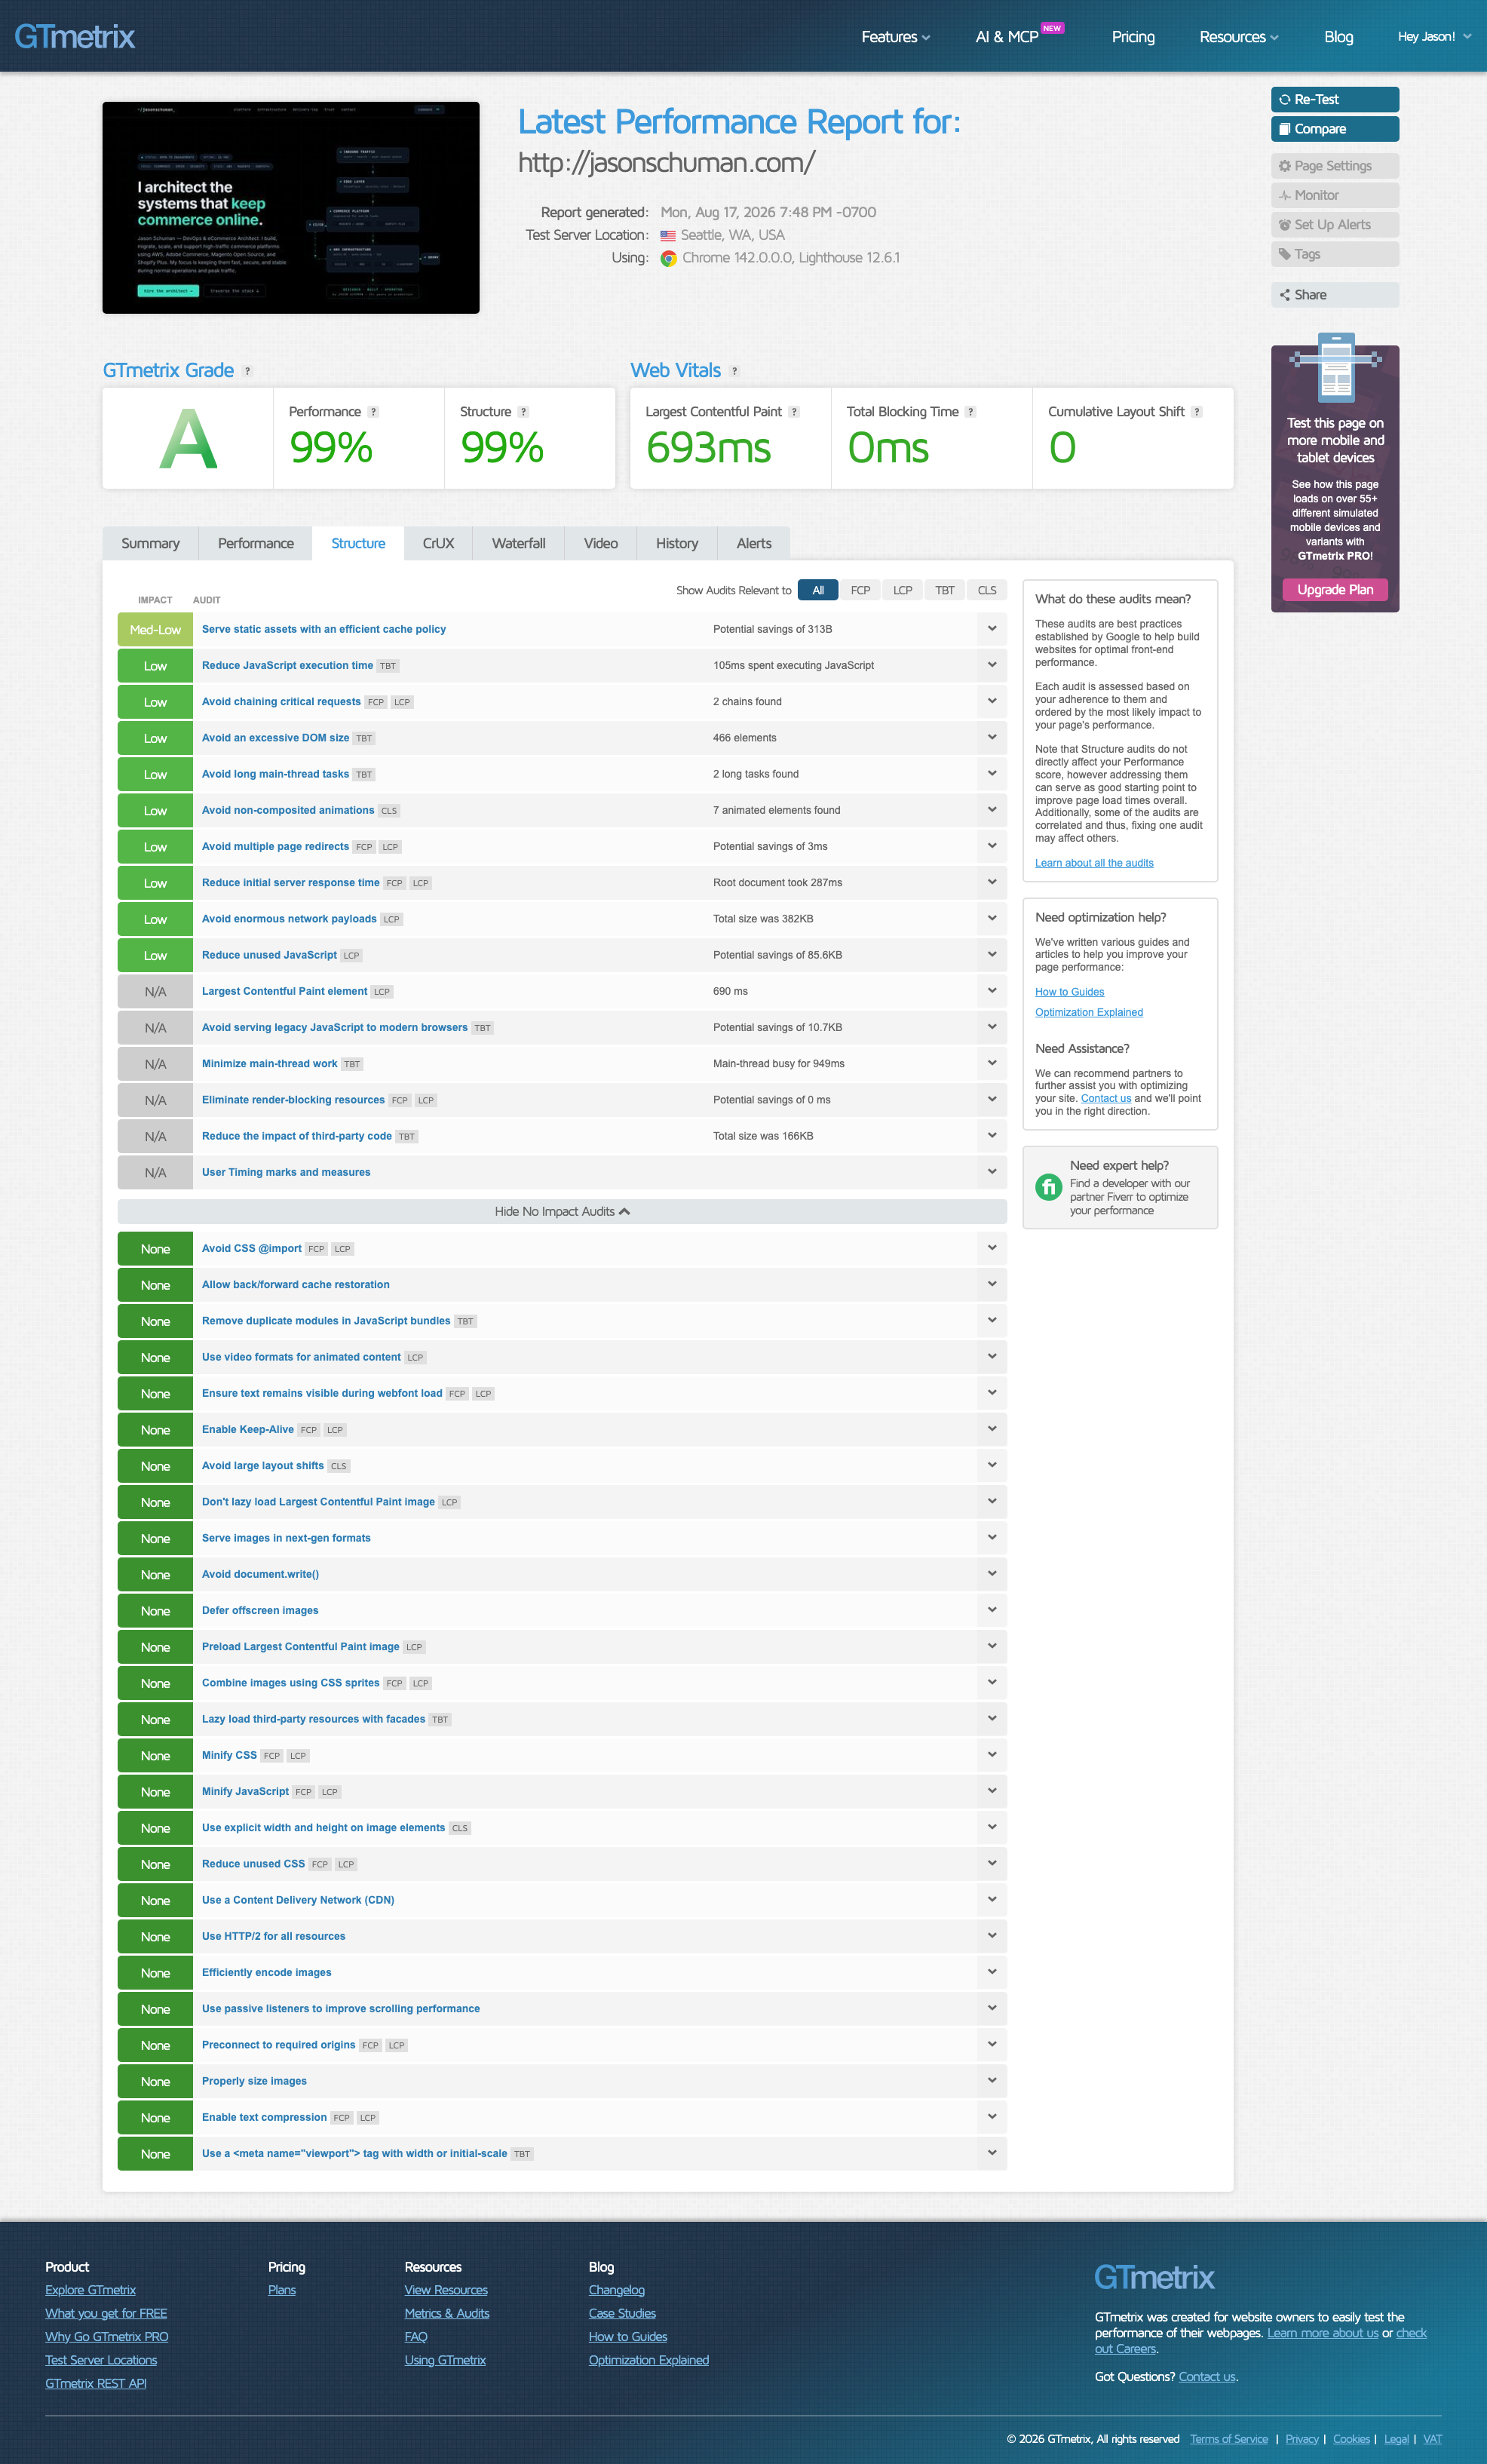Switch to the Summary tab

coord(150,544)
